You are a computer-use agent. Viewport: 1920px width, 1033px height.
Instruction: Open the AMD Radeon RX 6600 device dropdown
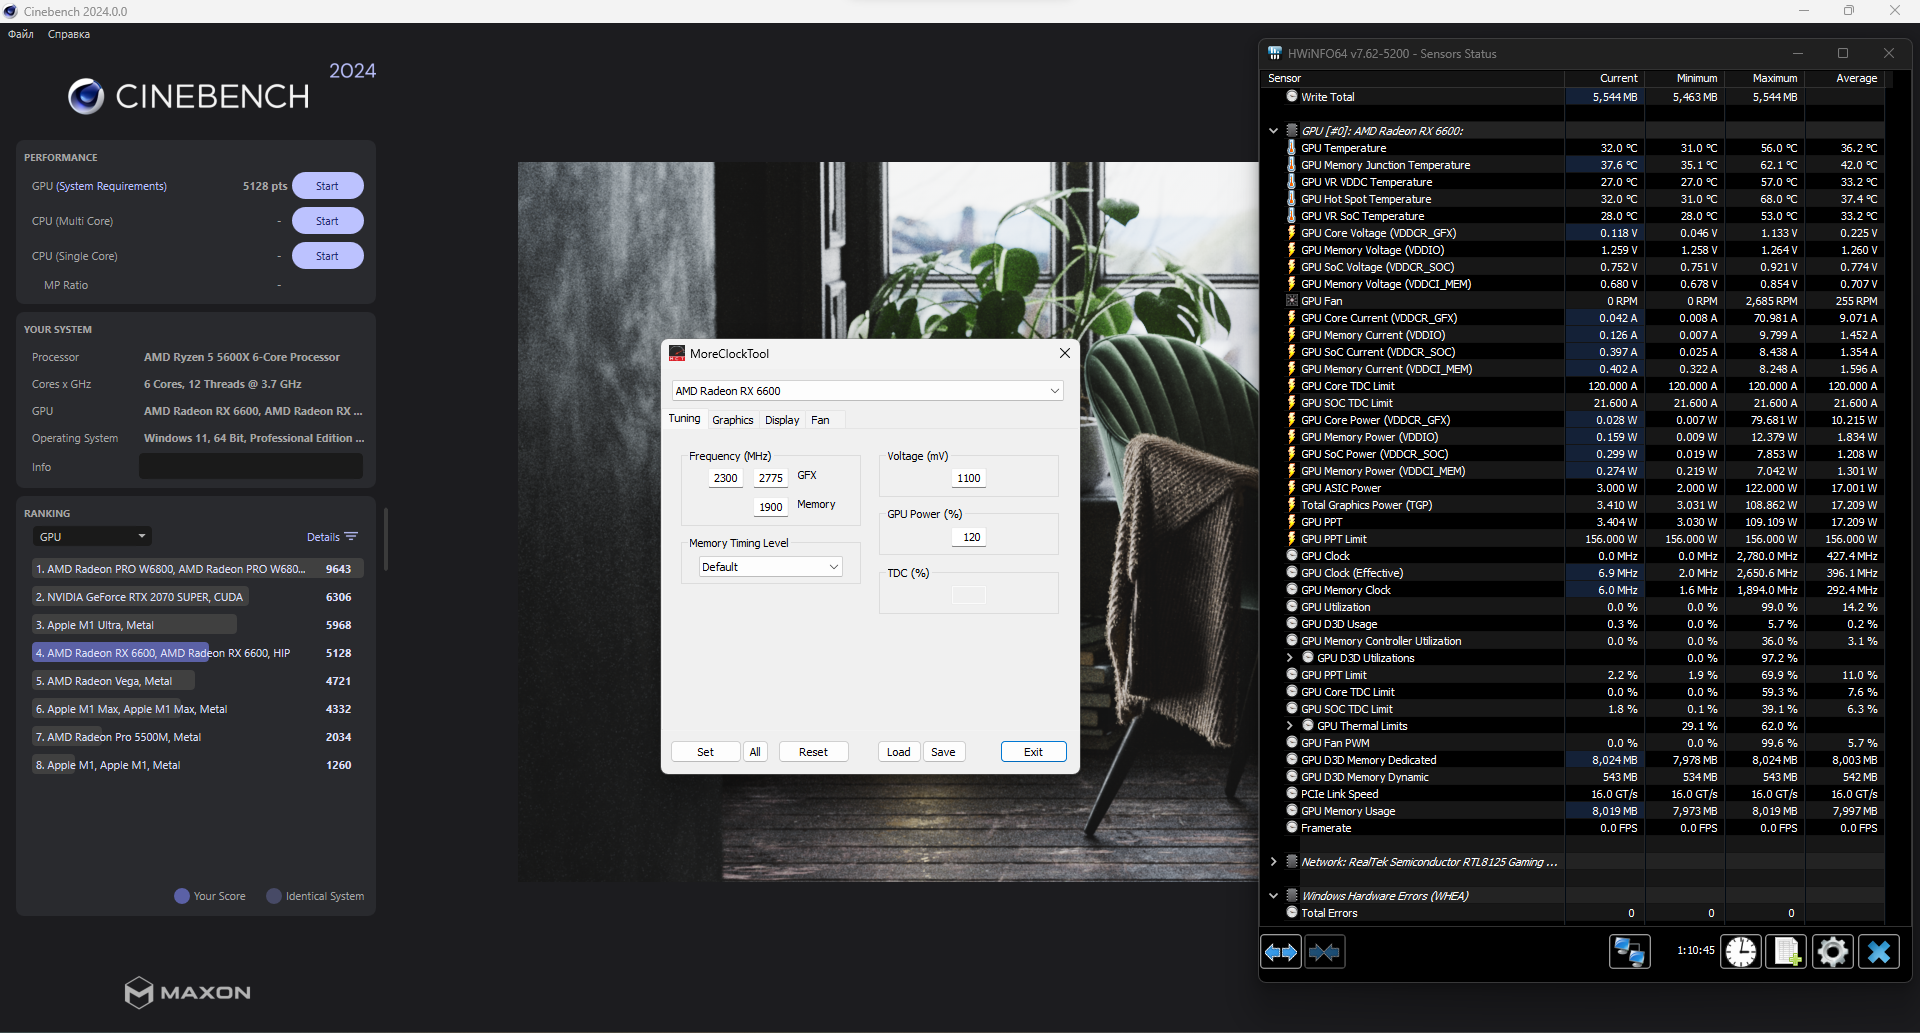coord(867,391)
